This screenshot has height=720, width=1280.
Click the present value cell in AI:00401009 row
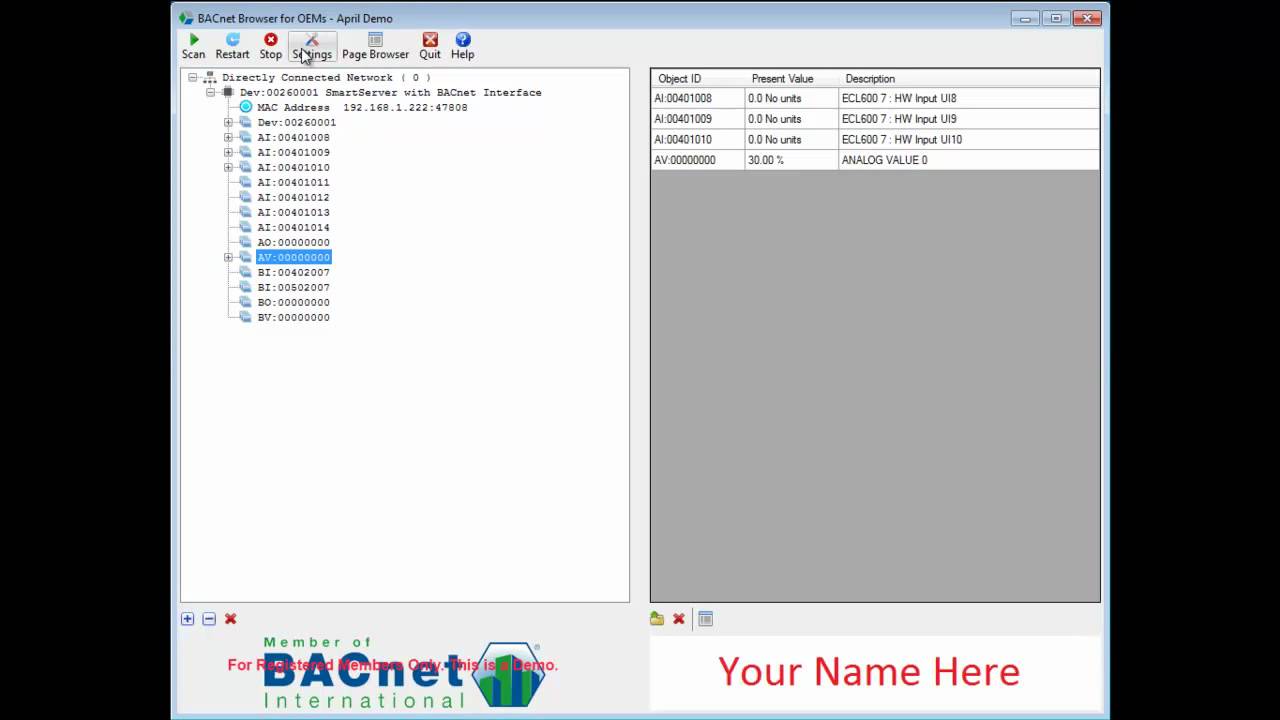[x=791, y=119]
